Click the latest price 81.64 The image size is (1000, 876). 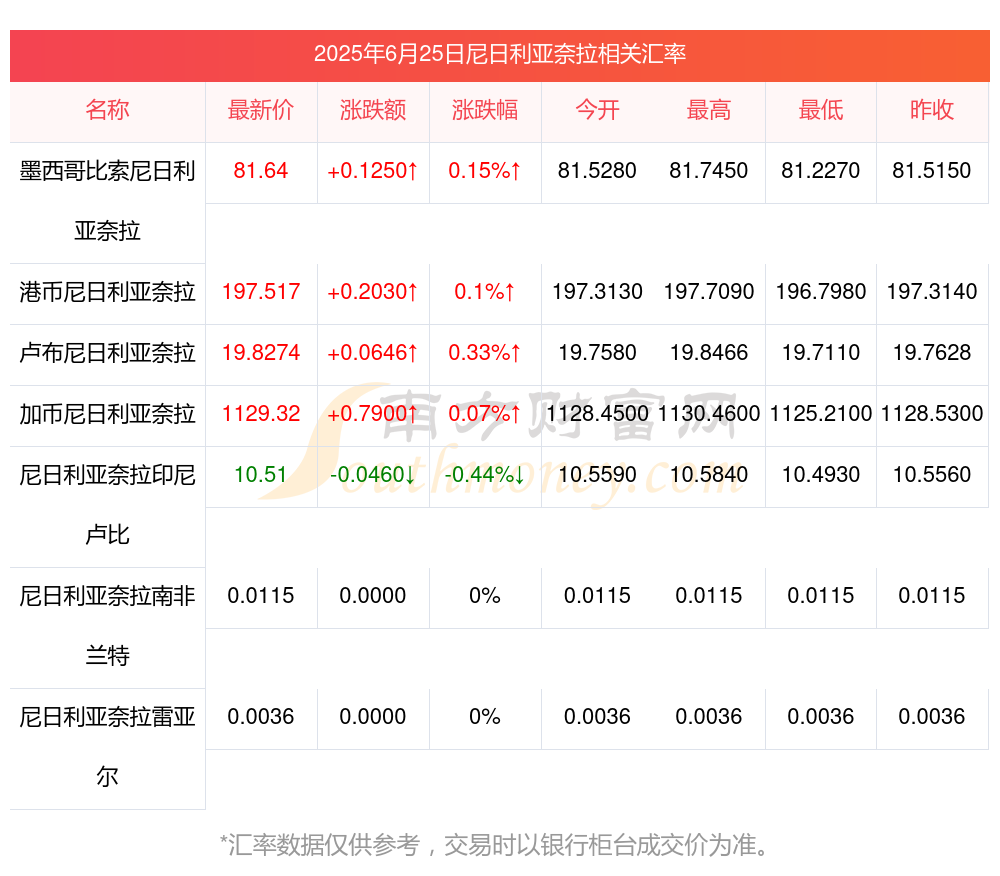pyautogui.click(x=261, y=171)
